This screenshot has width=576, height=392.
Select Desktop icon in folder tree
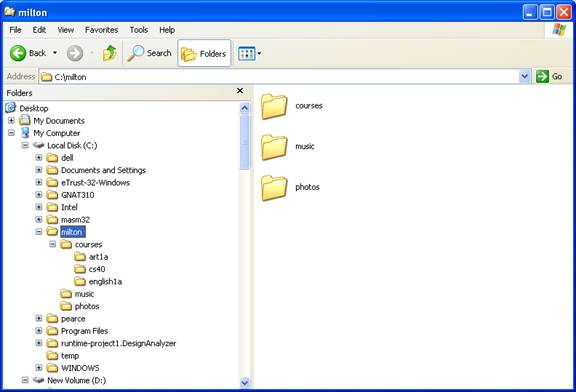coord(11,108)
